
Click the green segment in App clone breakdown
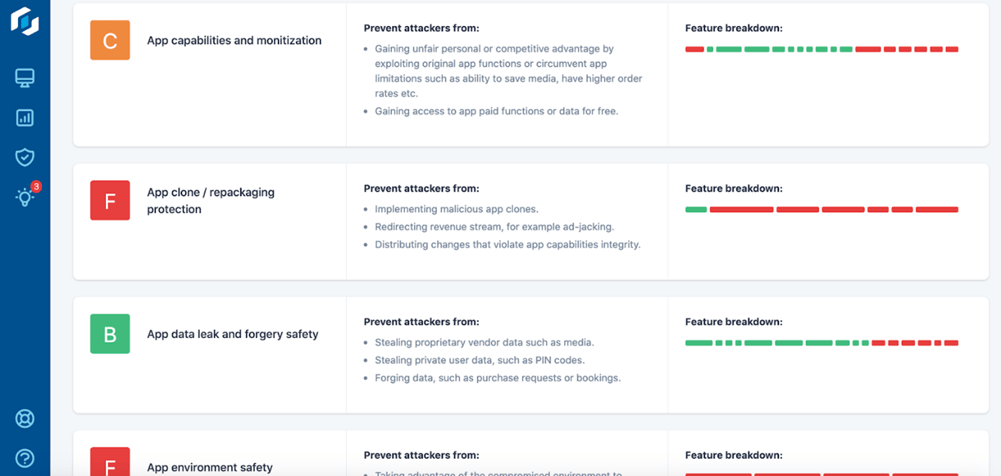tap(696, 209)
